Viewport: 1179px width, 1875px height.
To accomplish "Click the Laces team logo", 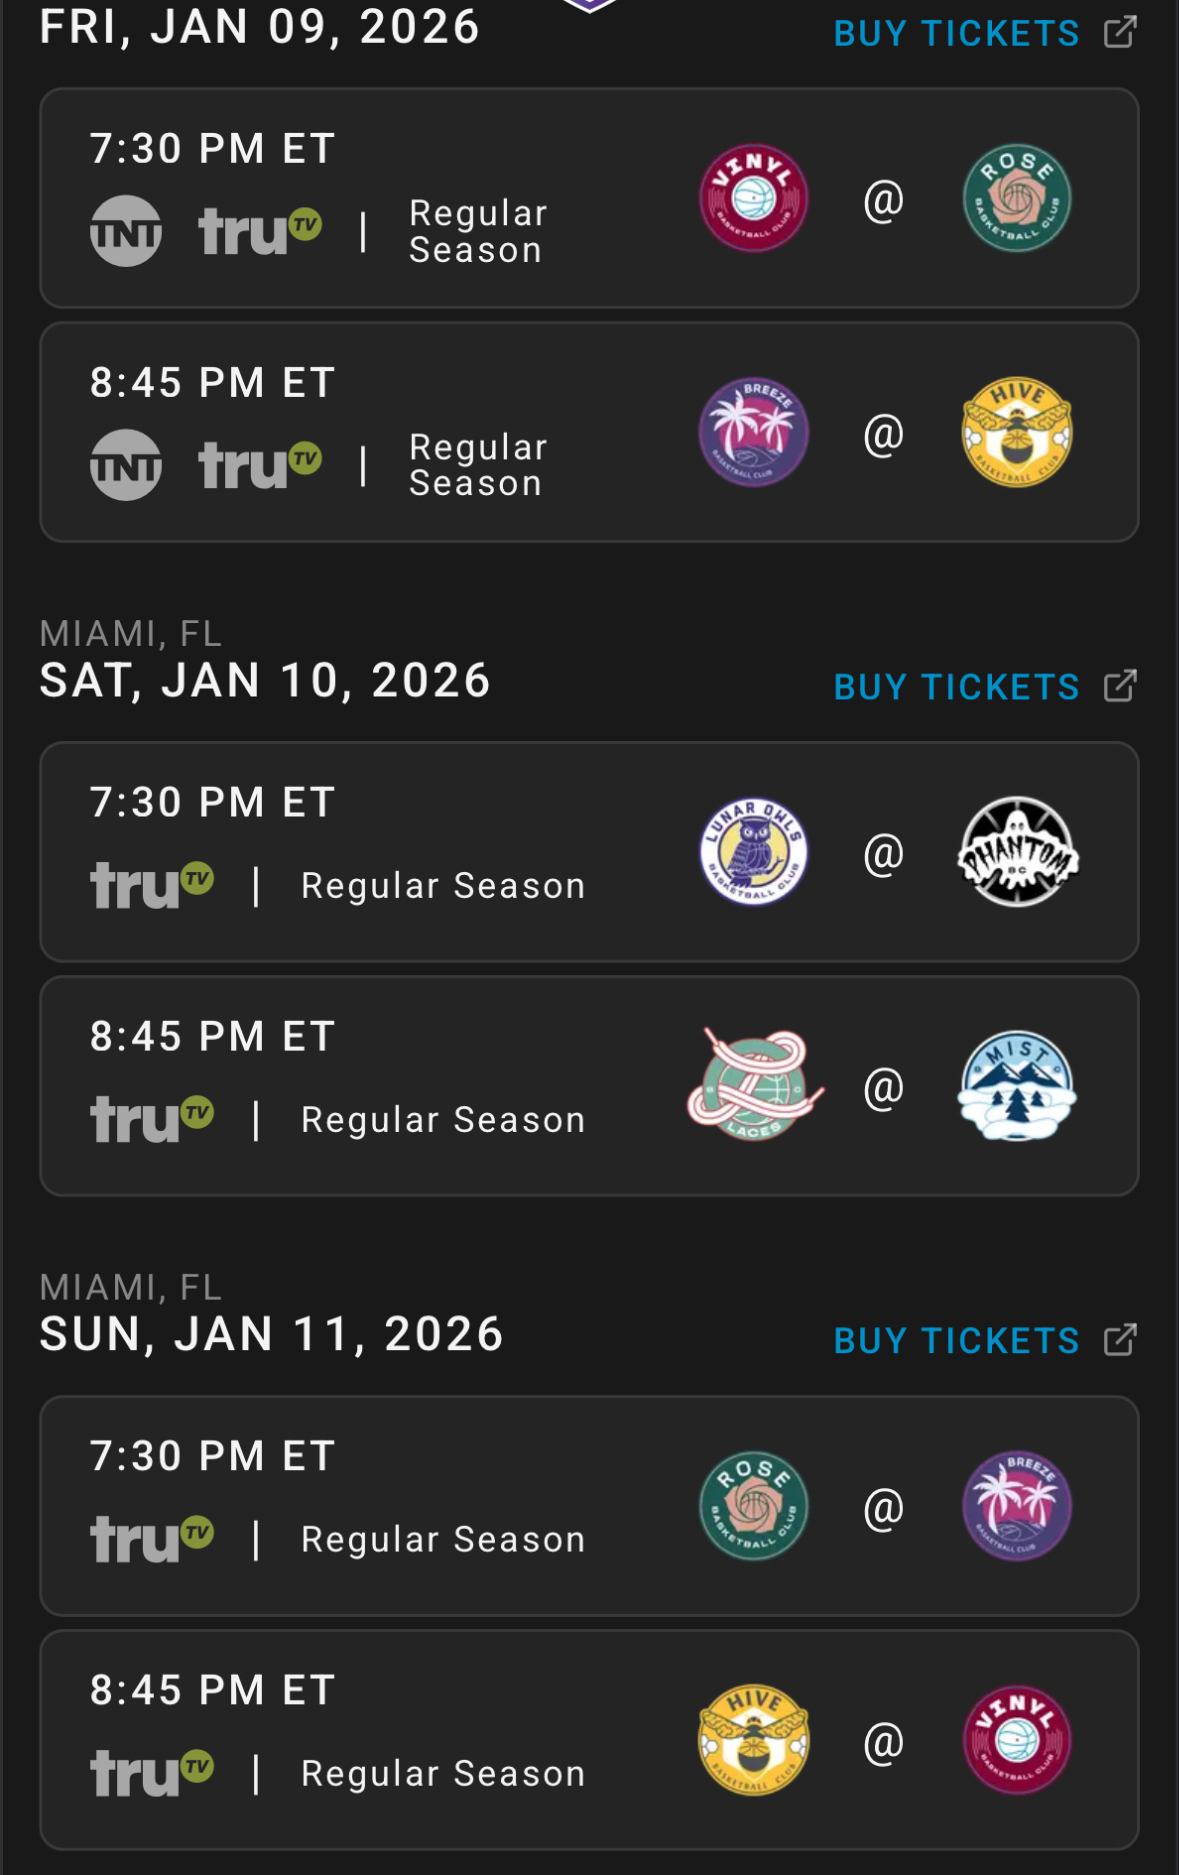I will tap(755, 1086).
